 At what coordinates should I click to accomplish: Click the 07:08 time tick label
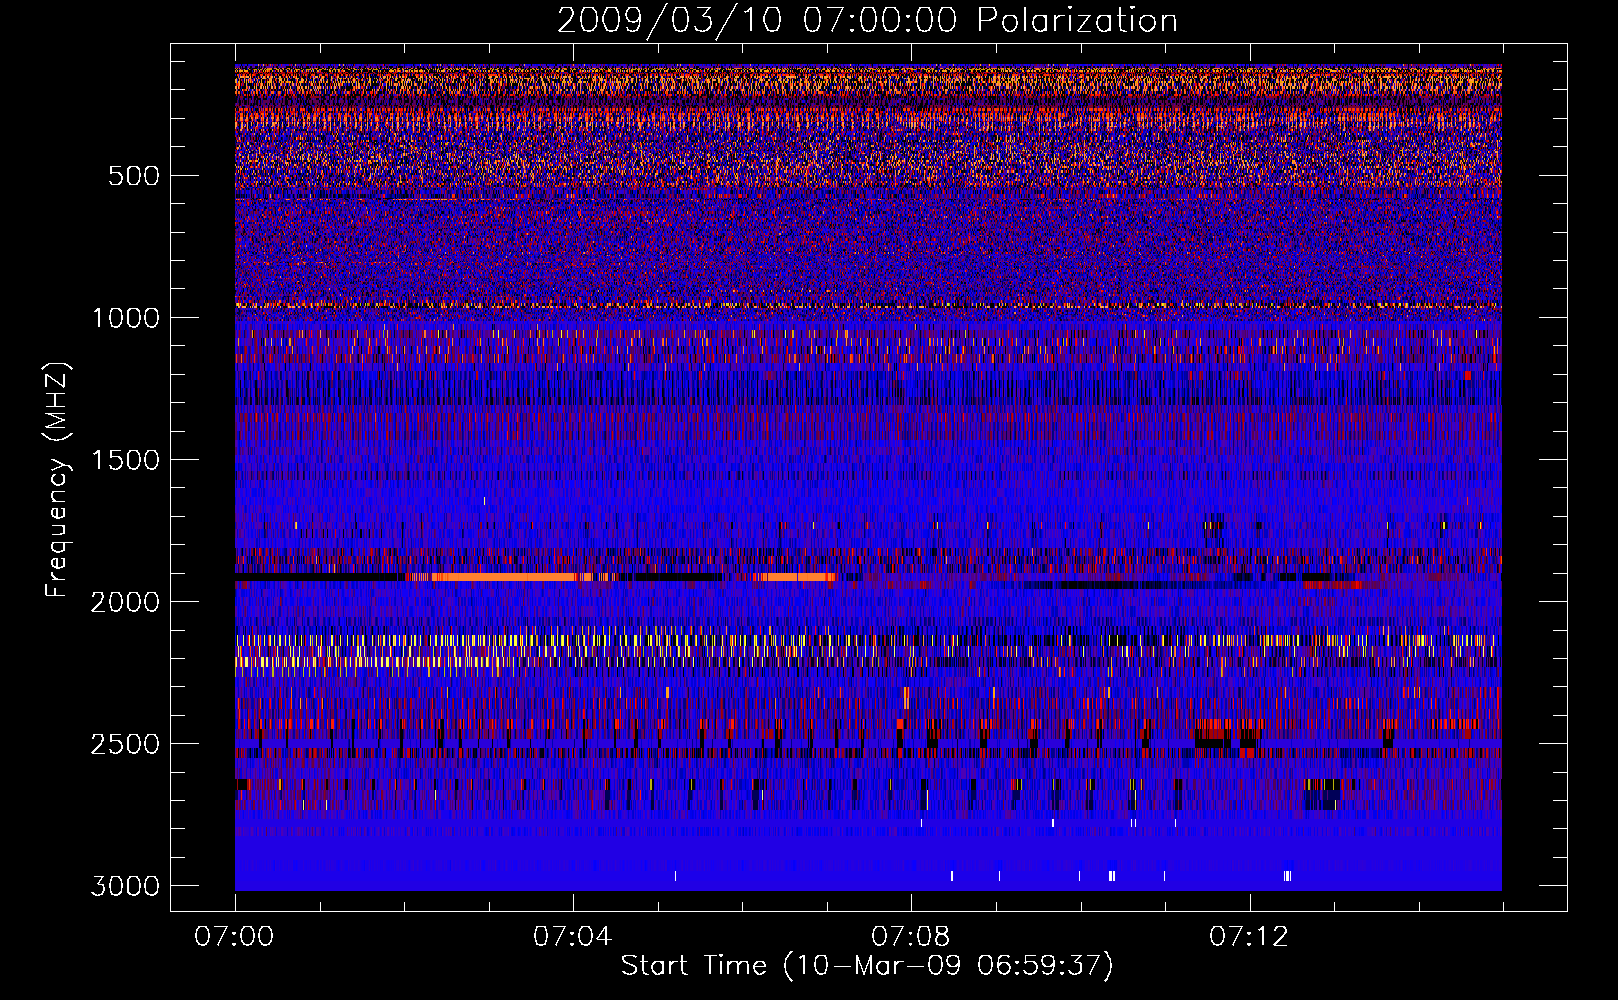tap(911, 937)
